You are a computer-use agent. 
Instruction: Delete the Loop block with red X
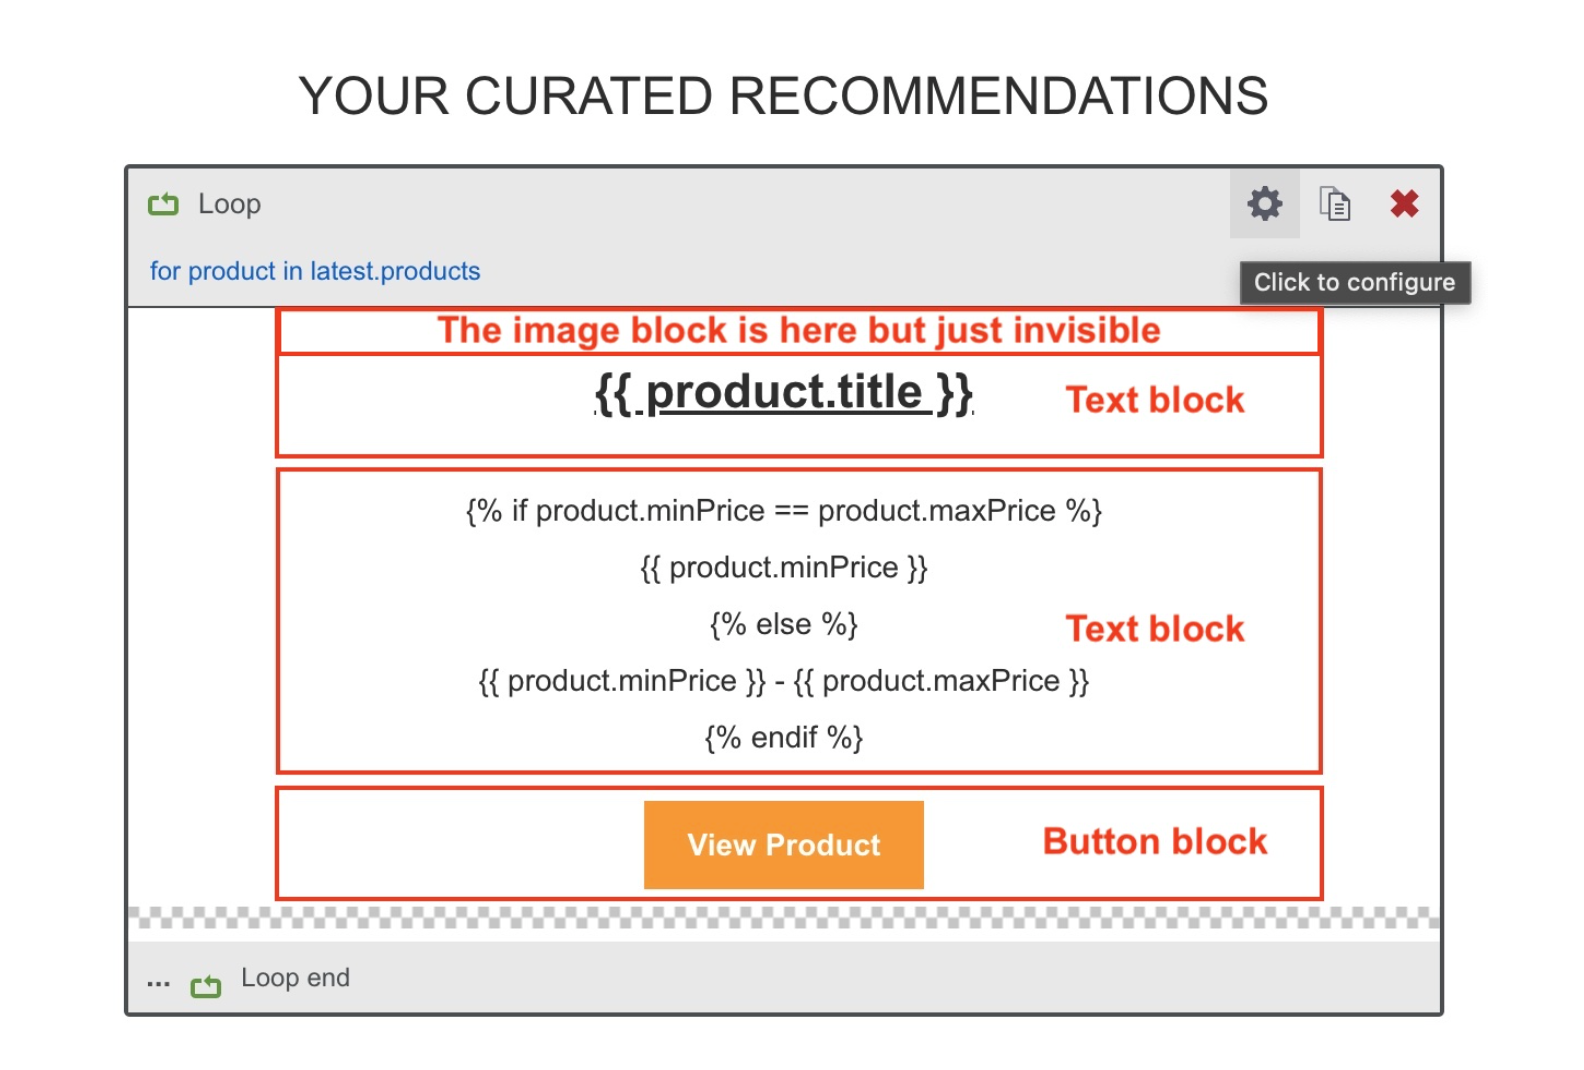(1404, 204)
